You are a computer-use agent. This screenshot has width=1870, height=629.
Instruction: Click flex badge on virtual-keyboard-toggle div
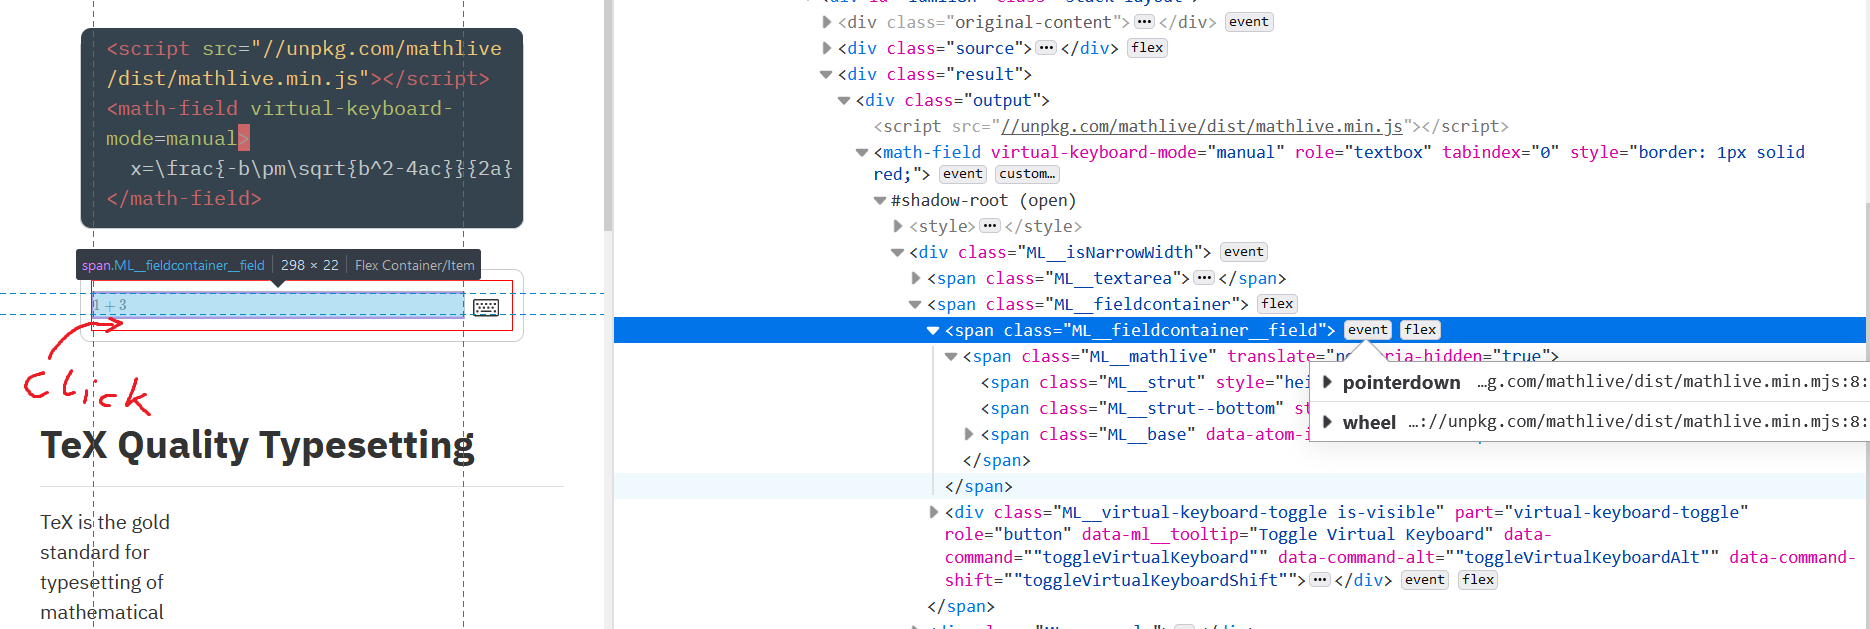click(x=1478, y=580)
